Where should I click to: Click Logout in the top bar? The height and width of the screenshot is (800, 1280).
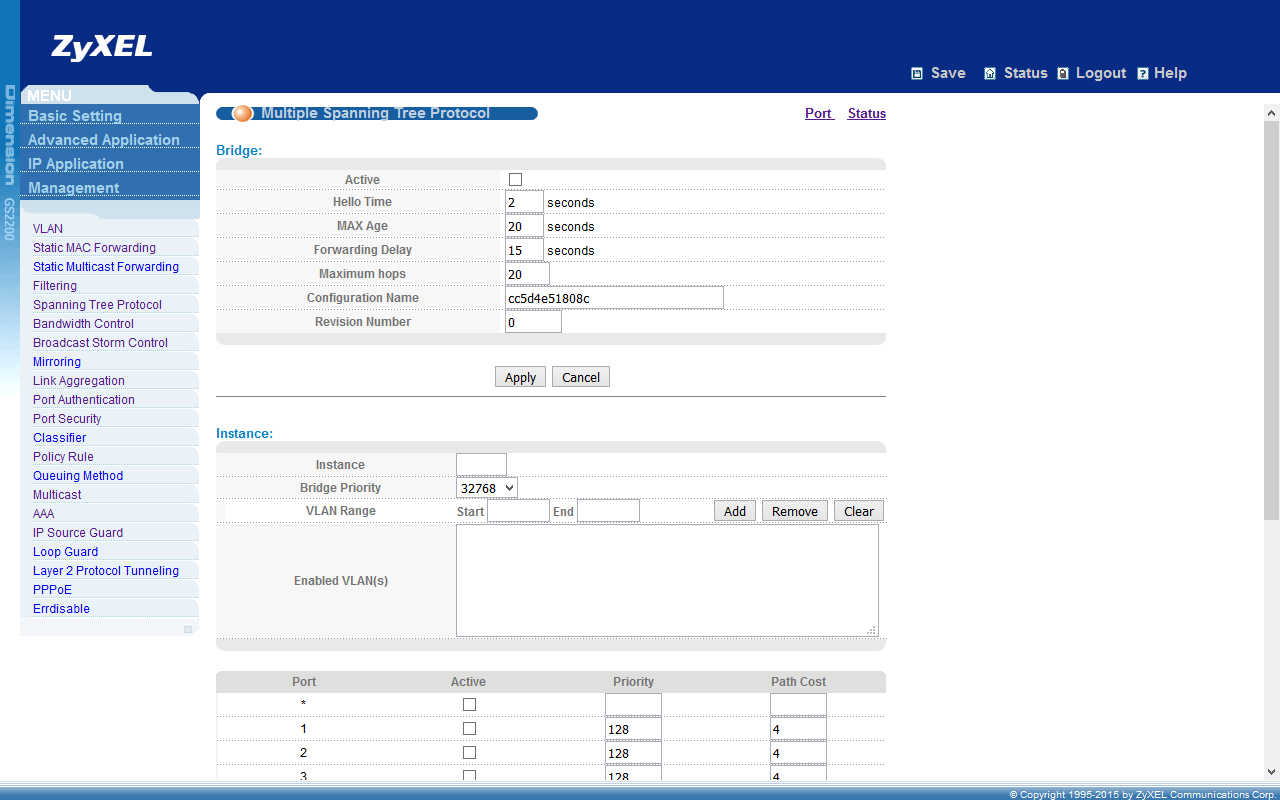coord(1101,73)
